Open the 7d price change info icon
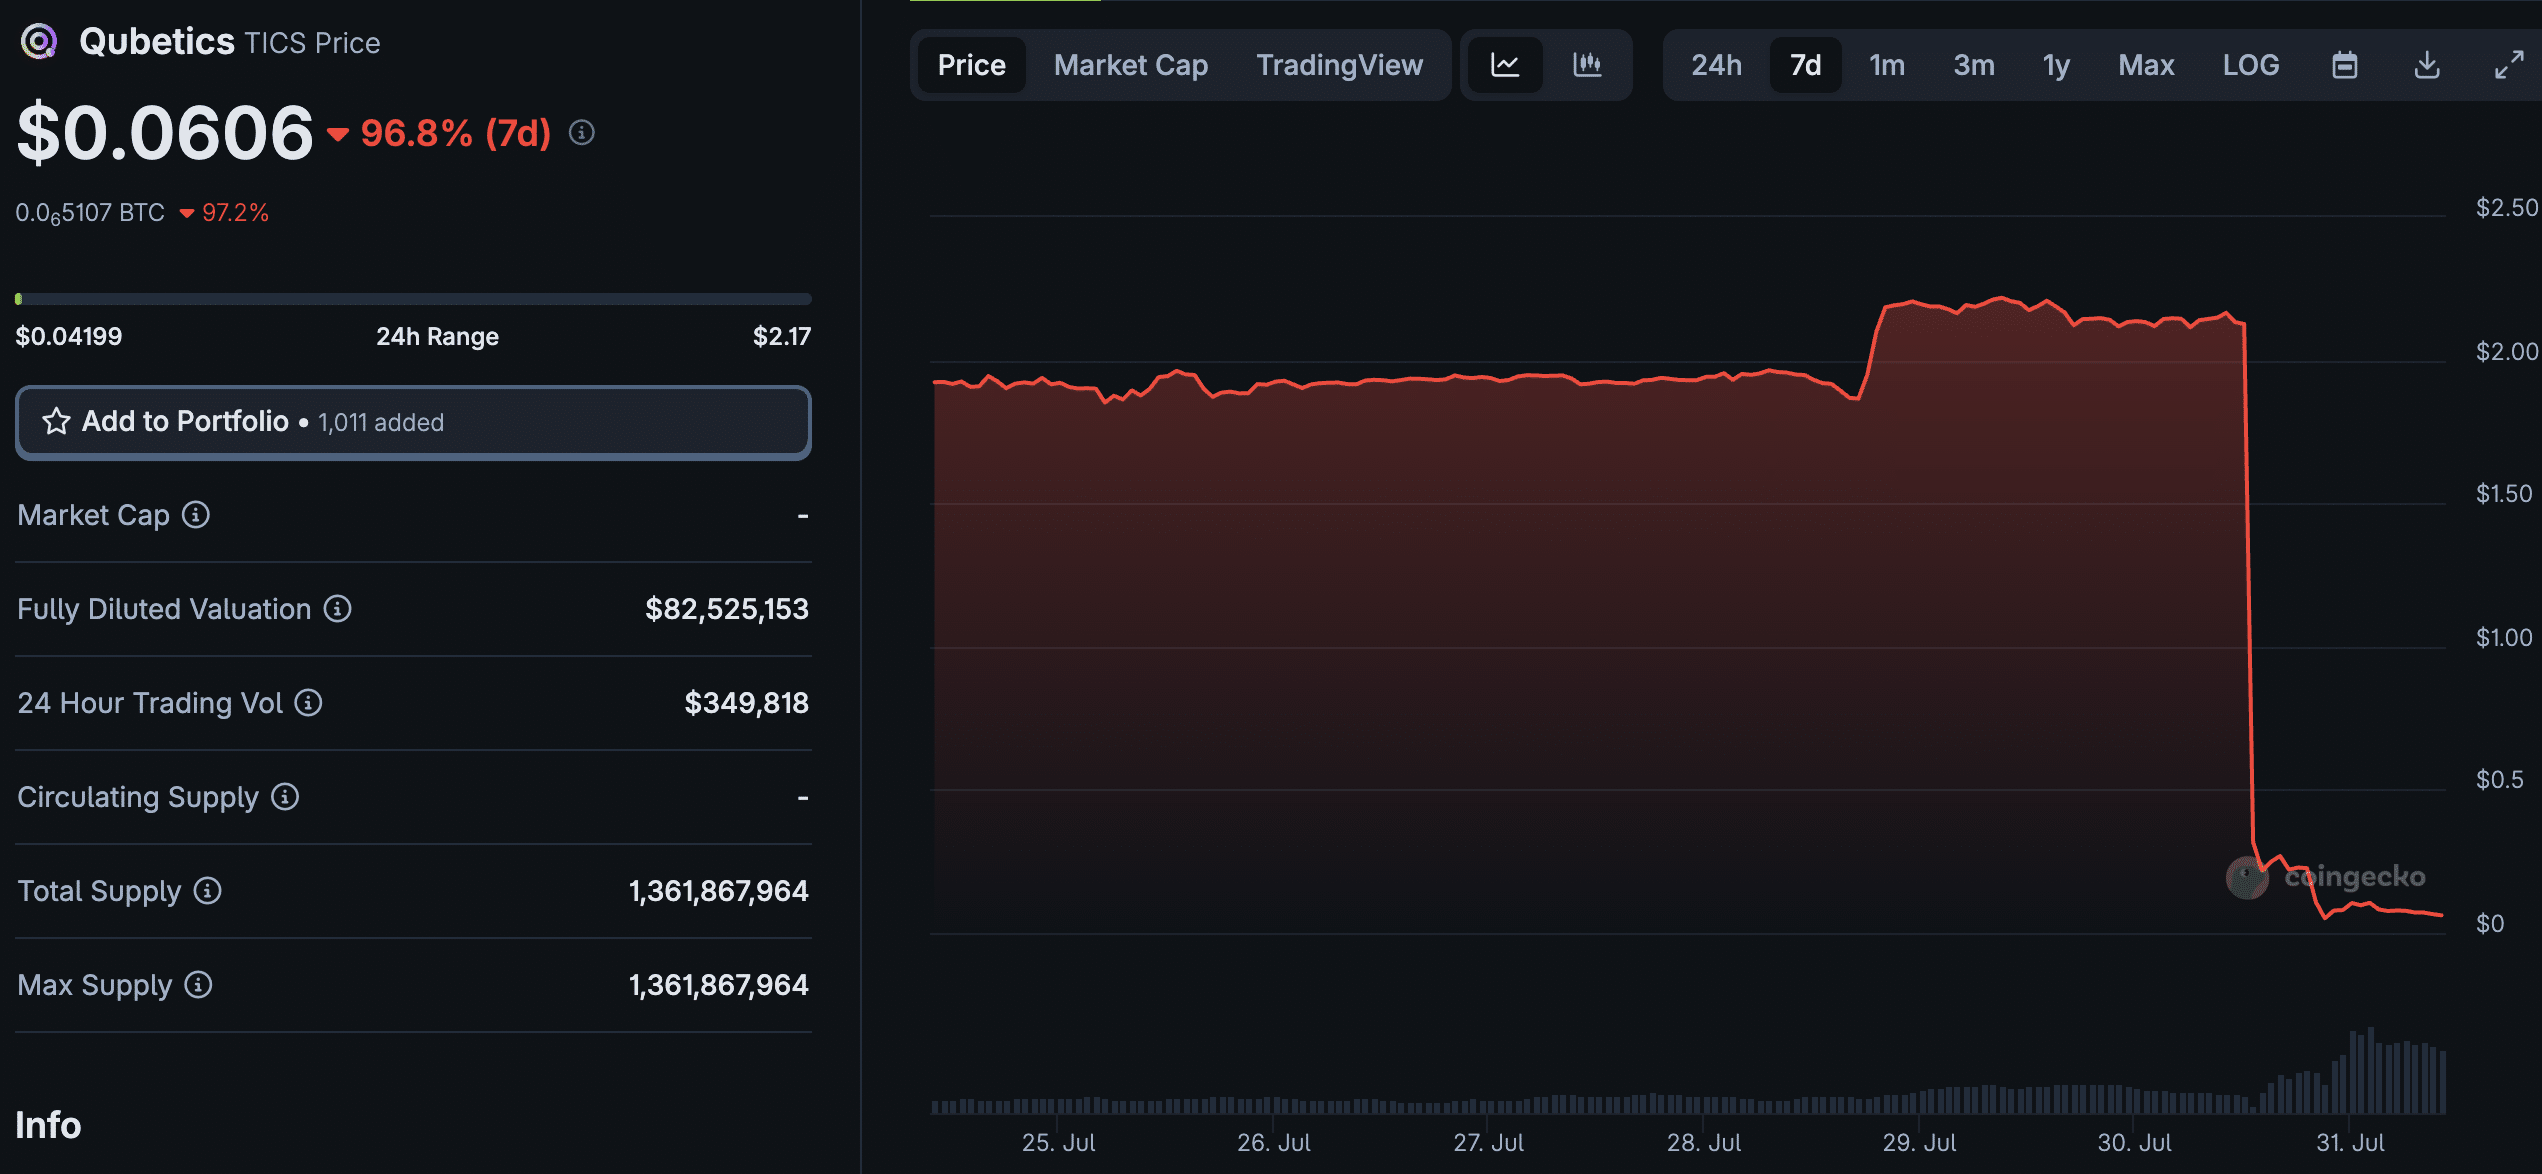The image size is (2542, 1174). click(582, 132)
